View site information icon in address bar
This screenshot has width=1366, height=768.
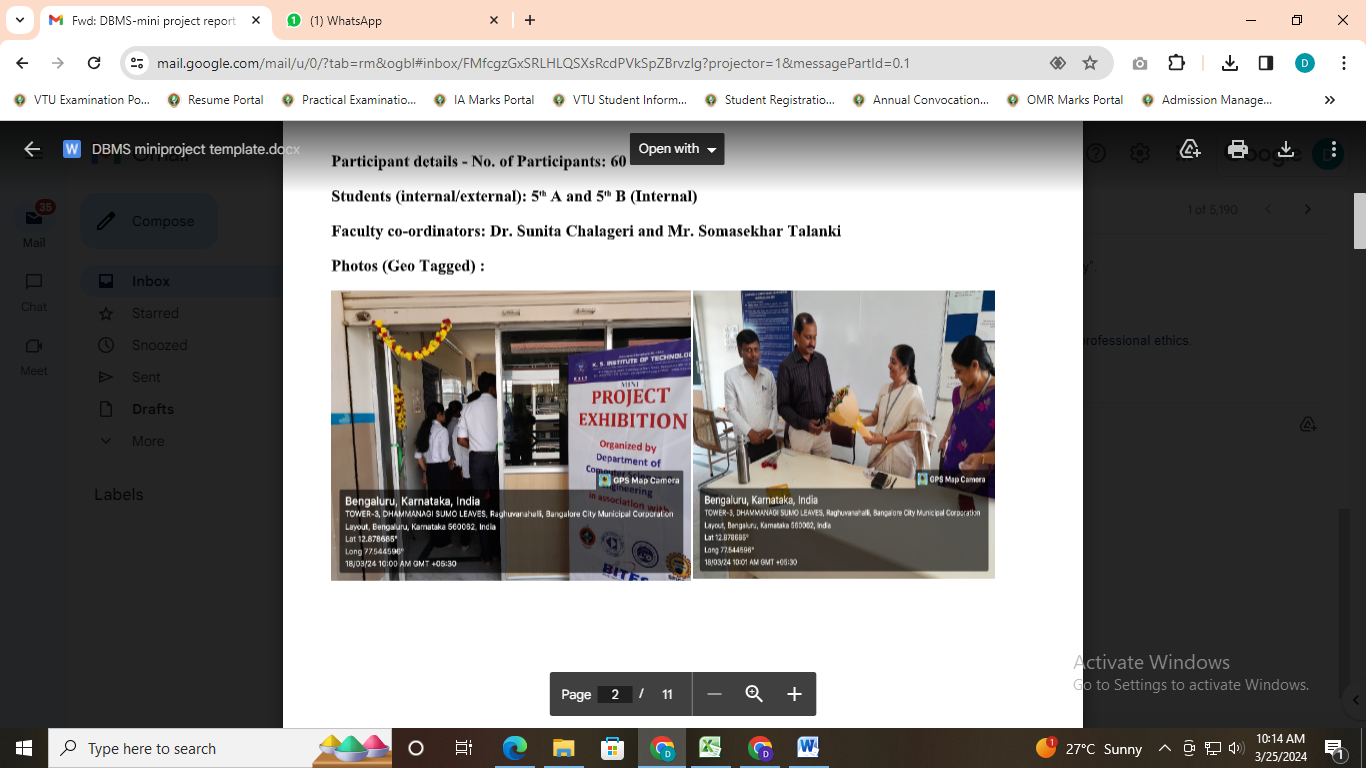point(138,63)
